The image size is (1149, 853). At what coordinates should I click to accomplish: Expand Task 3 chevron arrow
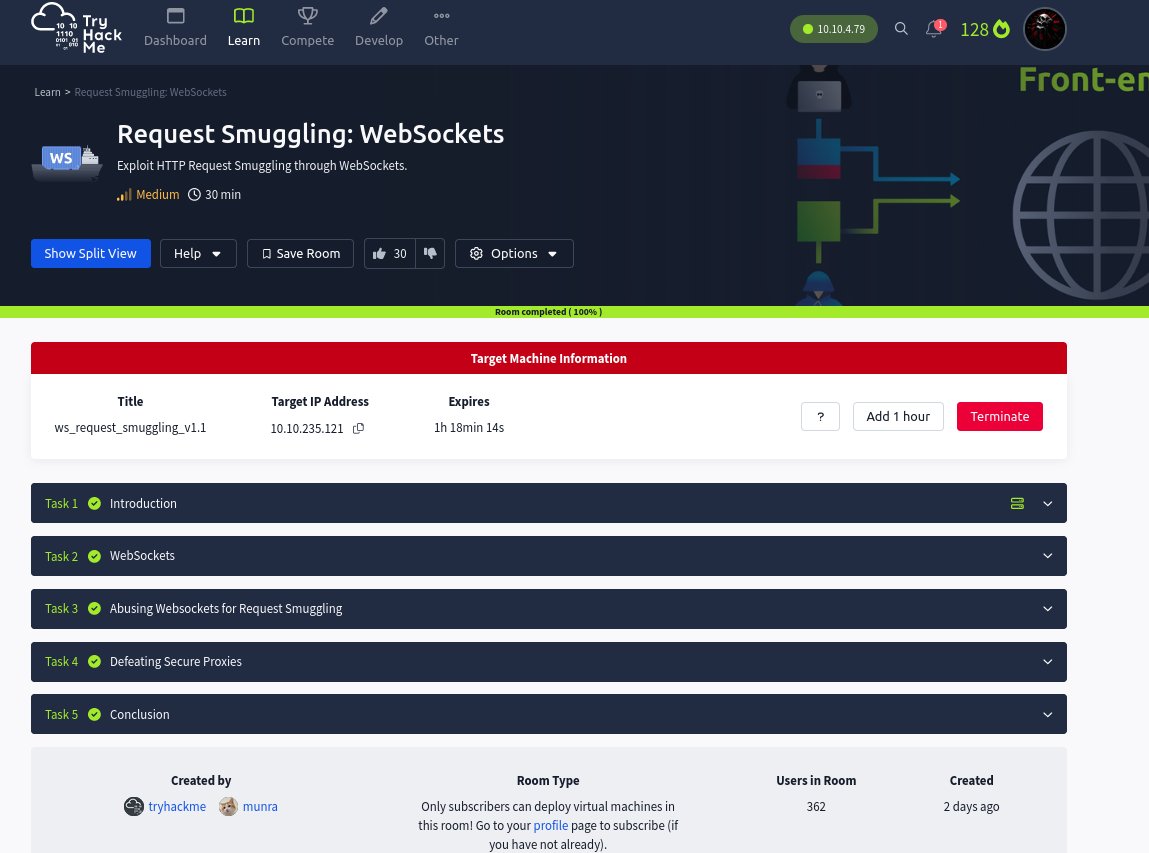tap(1048, 609)
